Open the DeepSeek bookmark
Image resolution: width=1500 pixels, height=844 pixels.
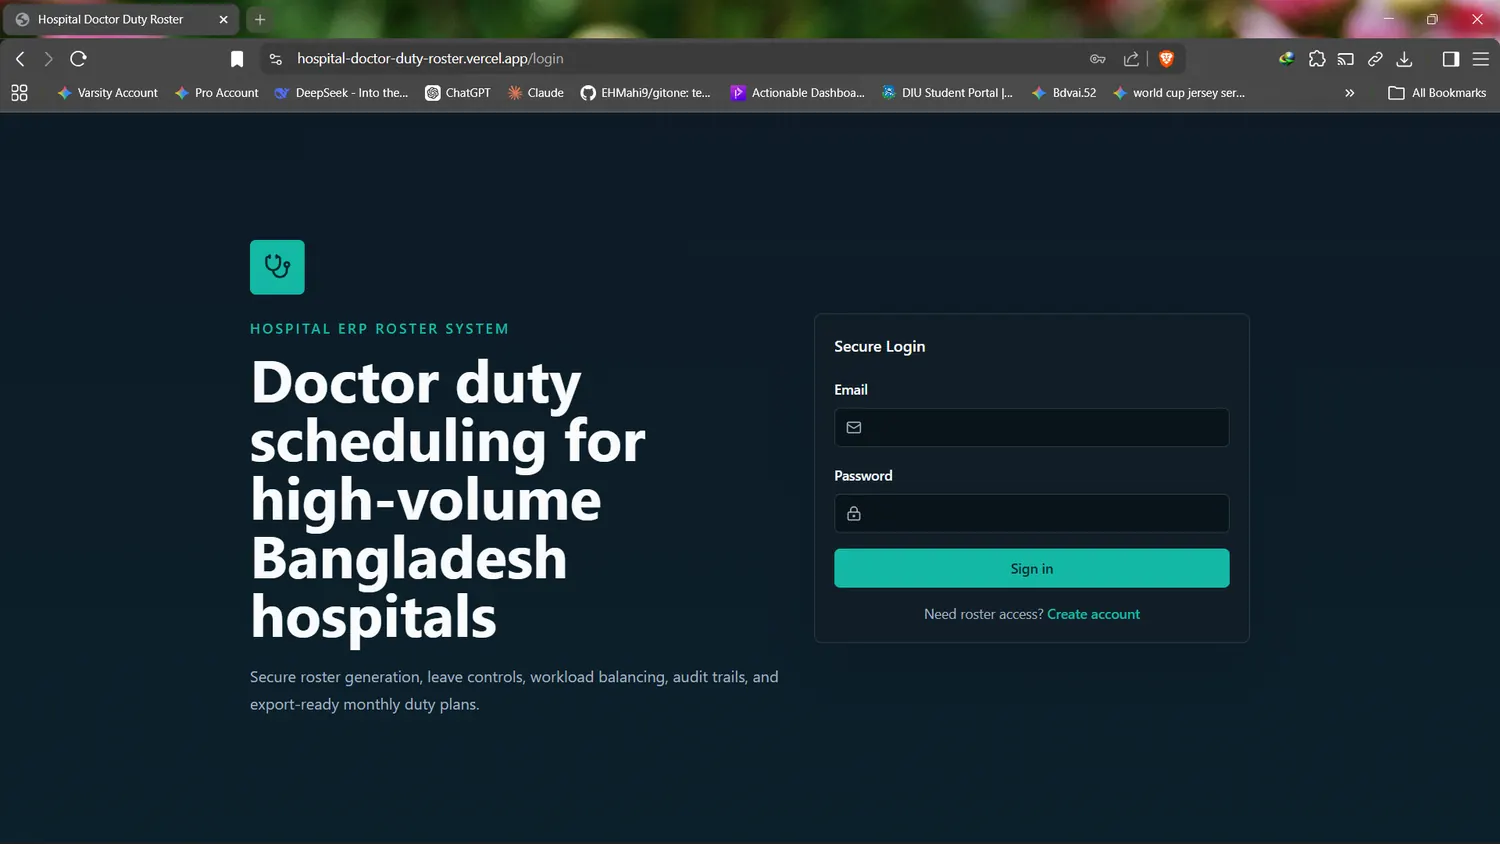coord(341,93)
